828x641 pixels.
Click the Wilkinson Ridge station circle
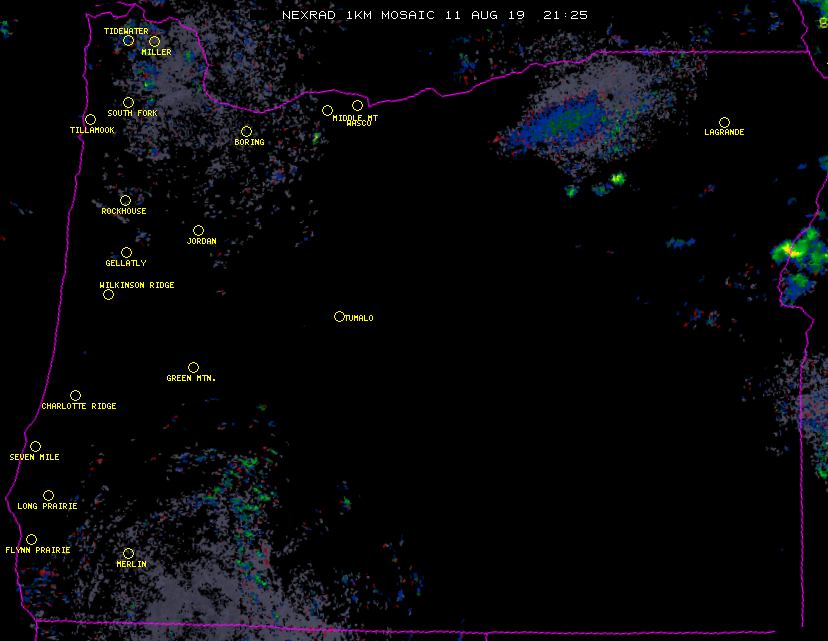point(108,294)
